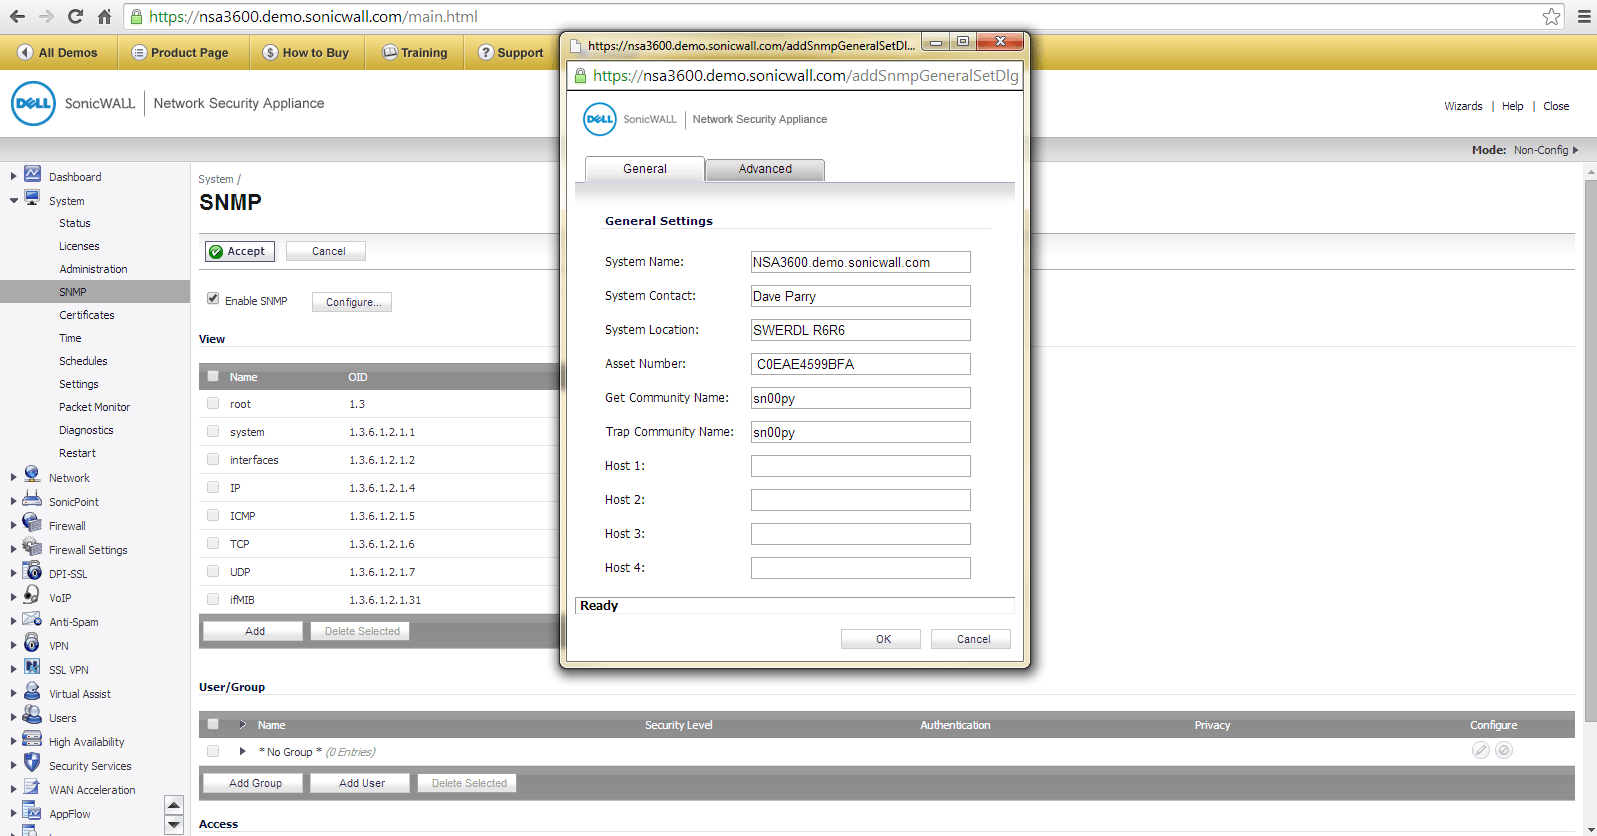Click OK in the SNMP dialog

(881, 639)
